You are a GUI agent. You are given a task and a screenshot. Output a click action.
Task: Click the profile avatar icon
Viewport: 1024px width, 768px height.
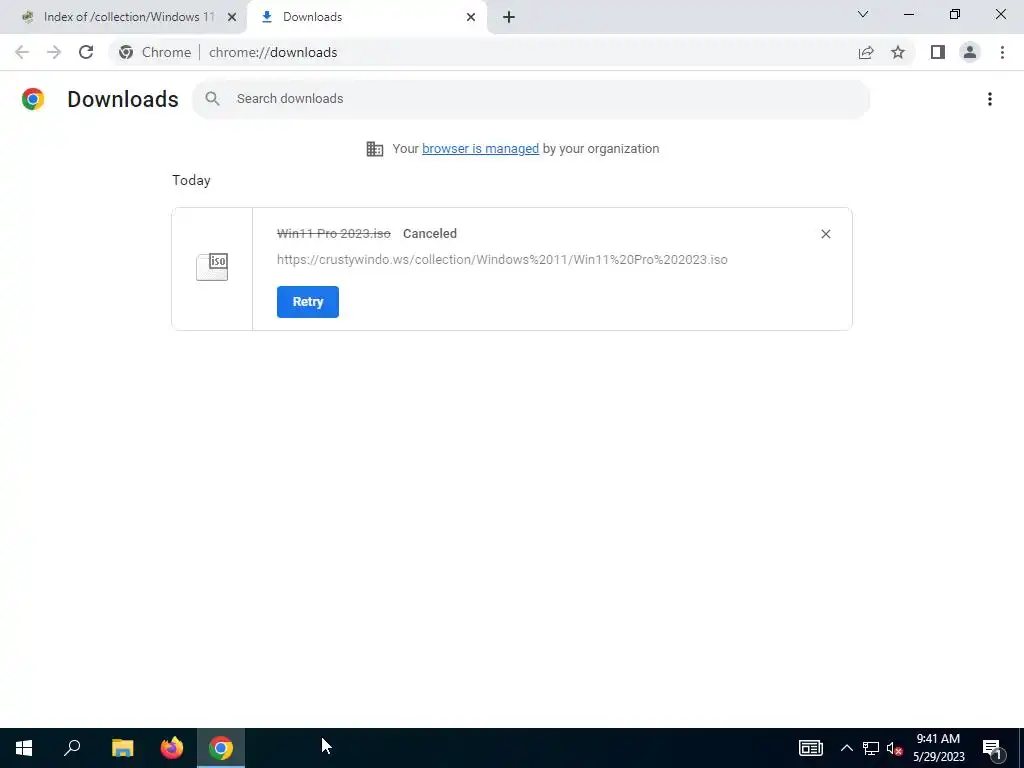pyautogui.click(x=969, y=52)
